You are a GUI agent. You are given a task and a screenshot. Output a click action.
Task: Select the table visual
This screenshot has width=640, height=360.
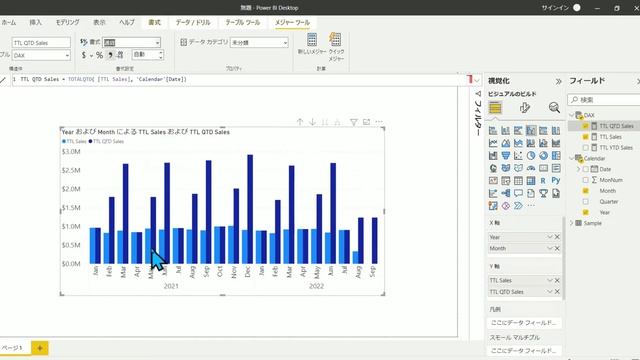click(x=518, y=181)
